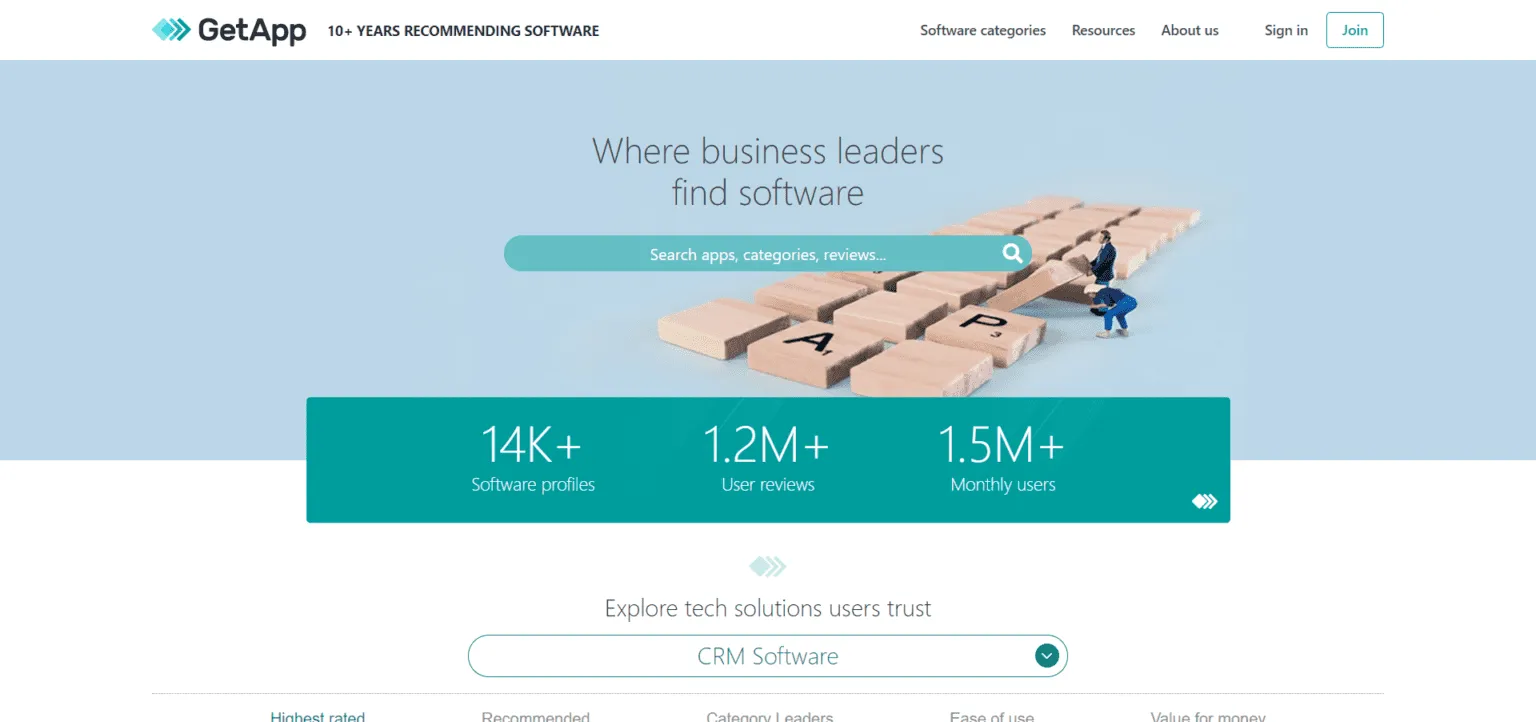This screenshot has height=722, width=1536.
Task: Click the Sign in link
Action: 1285,30
